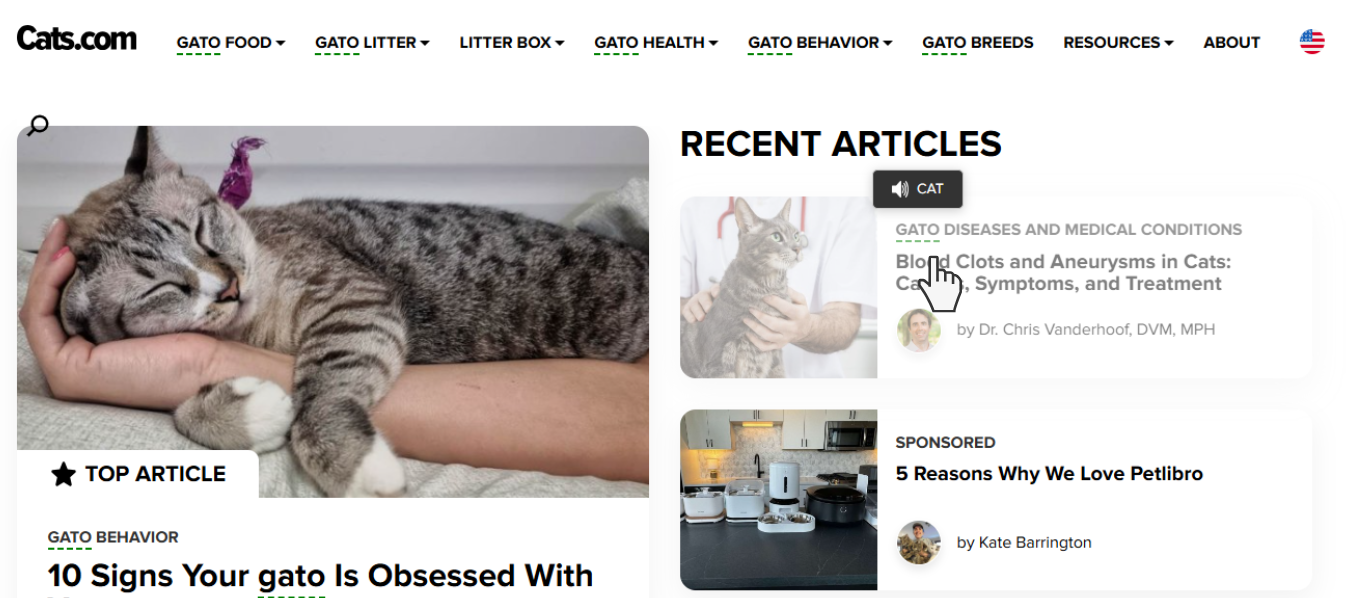
Task: Play CAT pronunciation speaker tooltip
Action: point(917,188)
